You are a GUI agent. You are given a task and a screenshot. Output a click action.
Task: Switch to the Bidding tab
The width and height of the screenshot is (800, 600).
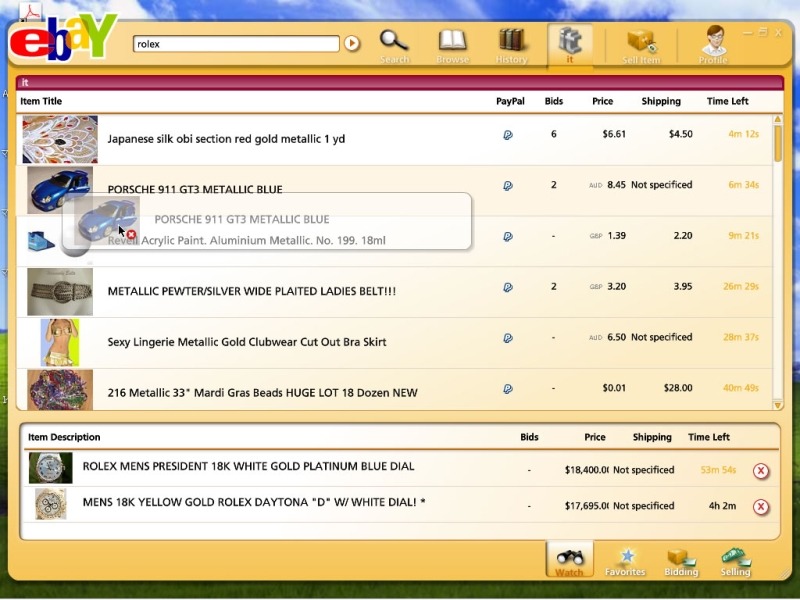(x=681, y=562)
